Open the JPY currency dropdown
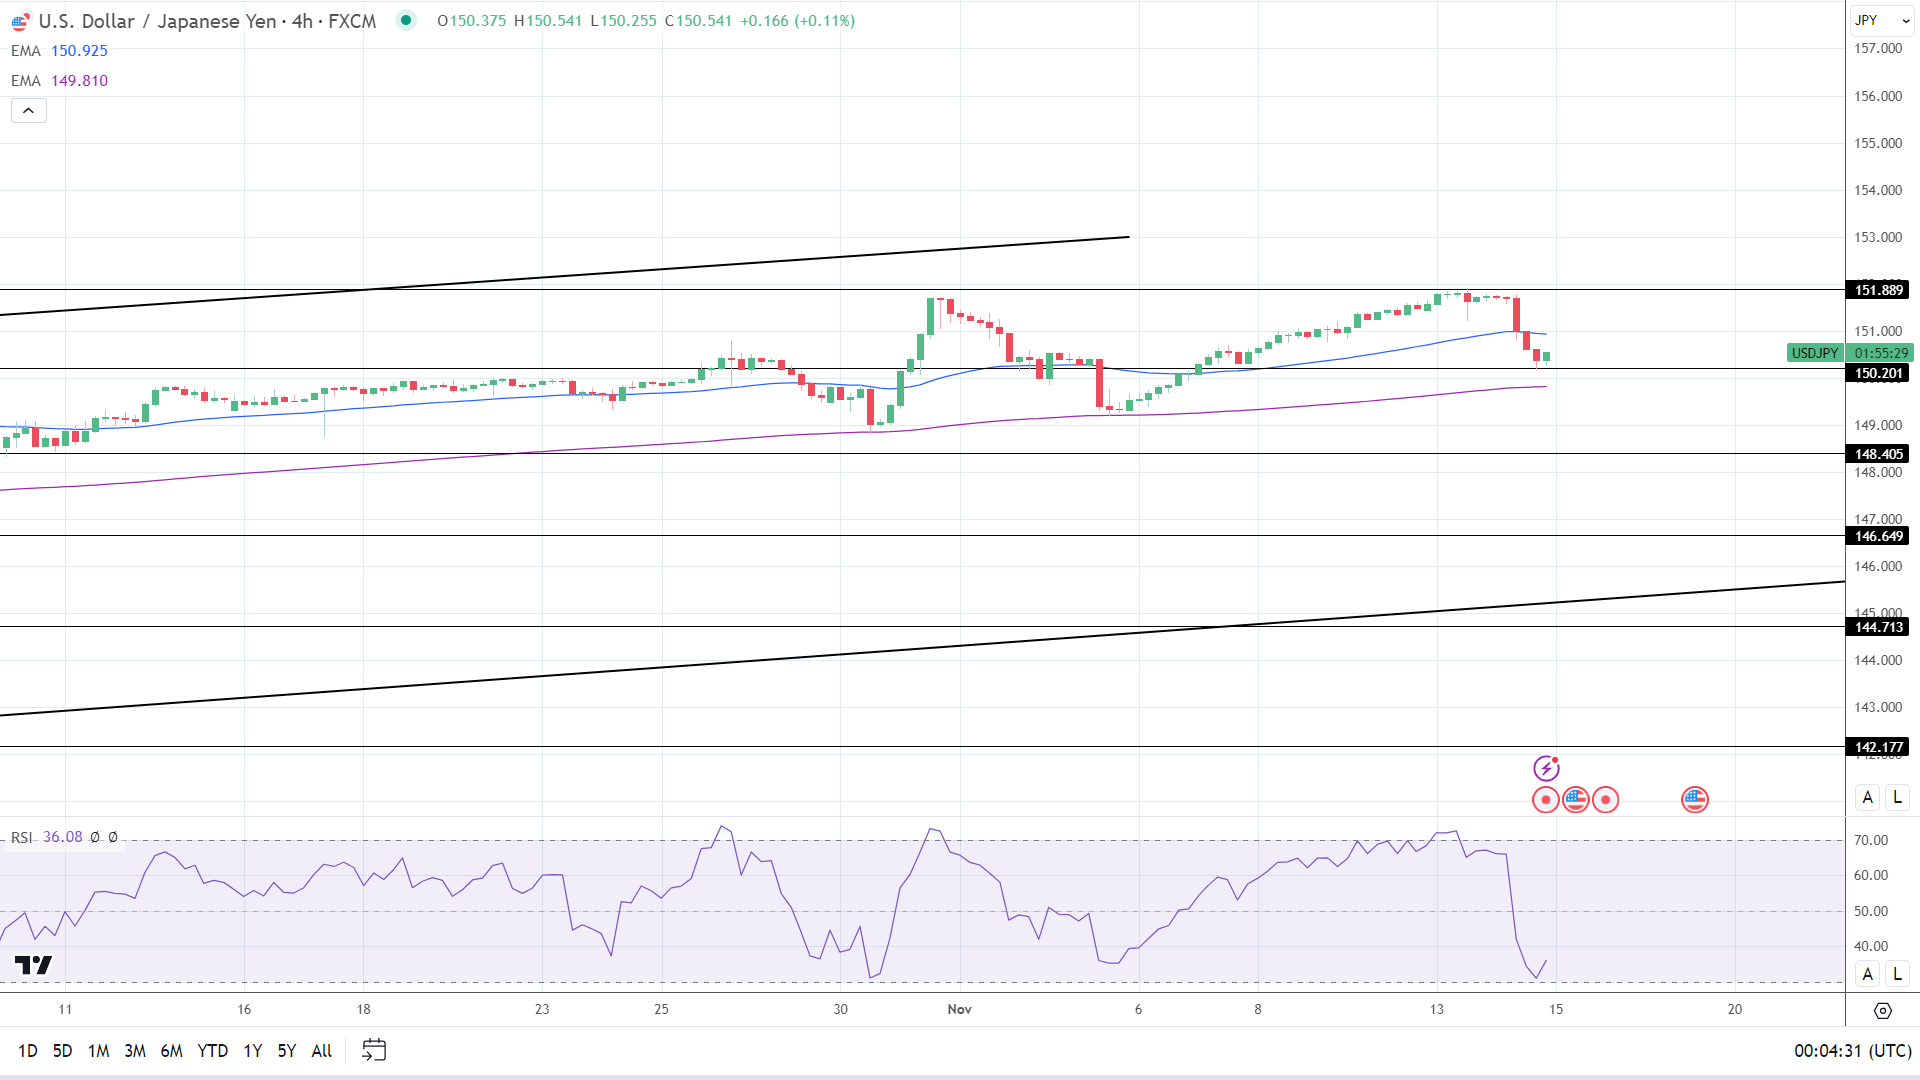Screen dimensions: 1920x1080 1882,20
